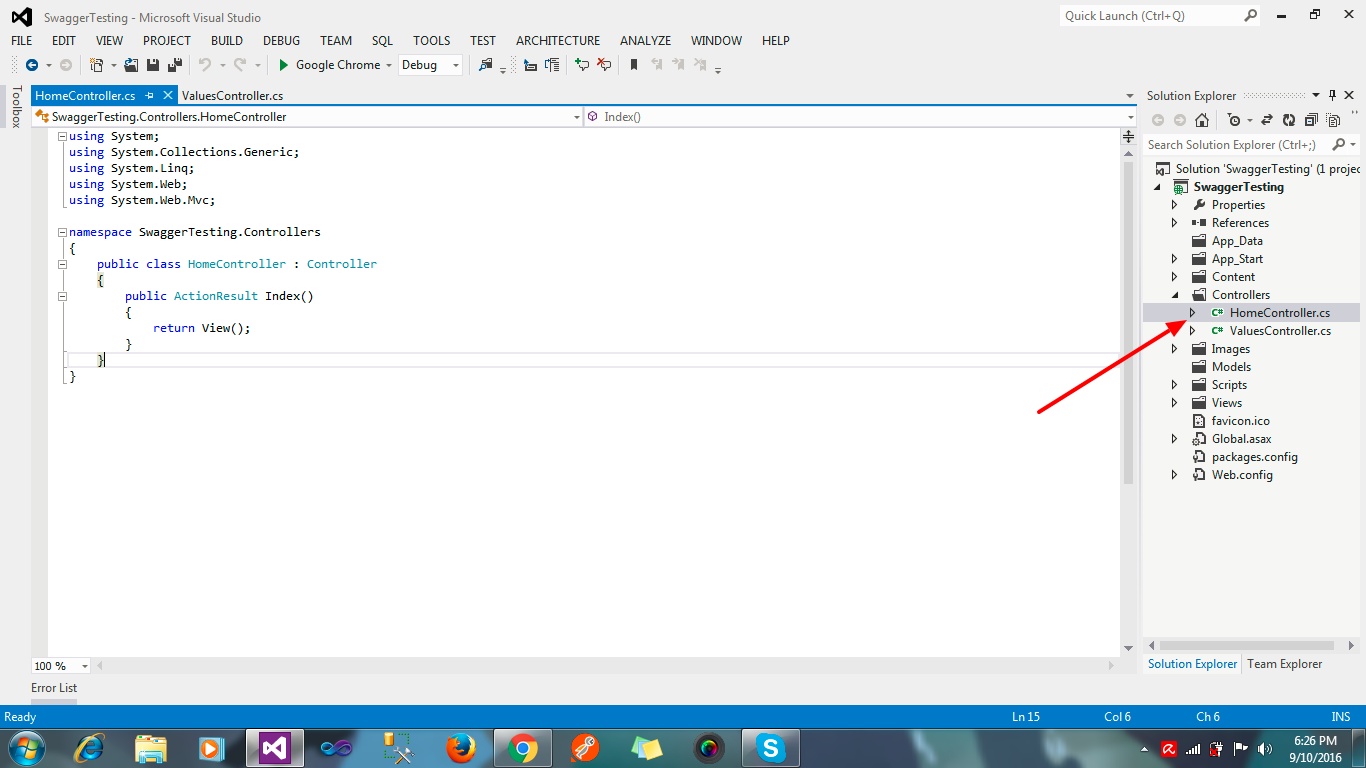Select packages.config in Solution Explorer
The image size is (1366, 768).
point(1254,457)
